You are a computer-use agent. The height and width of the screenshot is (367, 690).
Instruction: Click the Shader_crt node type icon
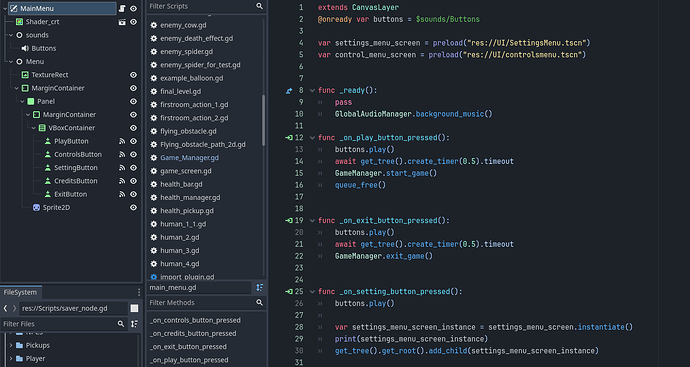tap(19, 22)
